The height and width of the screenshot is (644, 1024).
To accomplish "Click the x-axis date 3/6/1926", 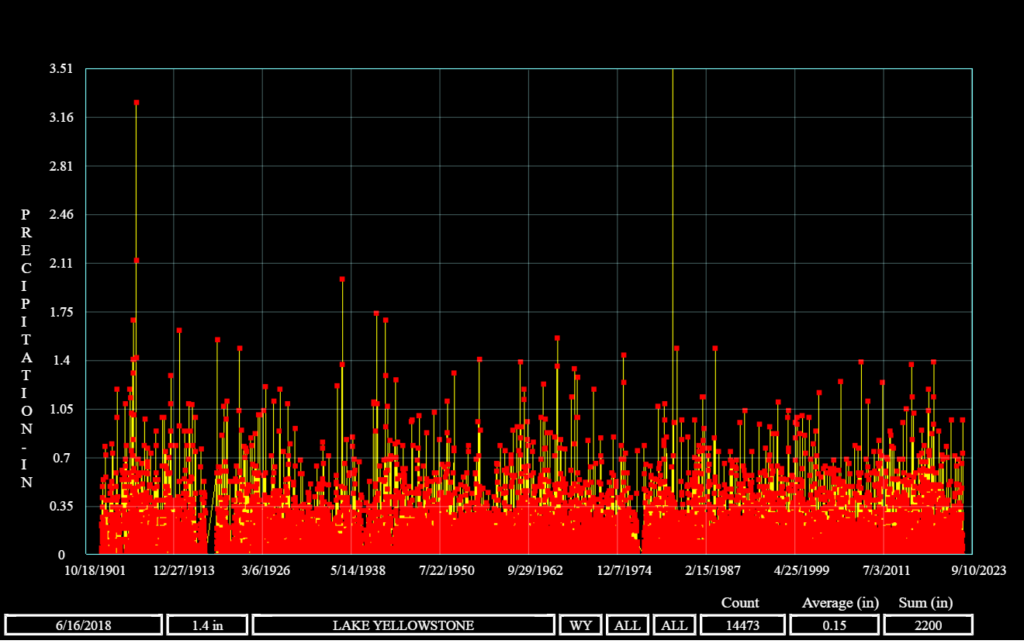I will [x=266, y=570].
